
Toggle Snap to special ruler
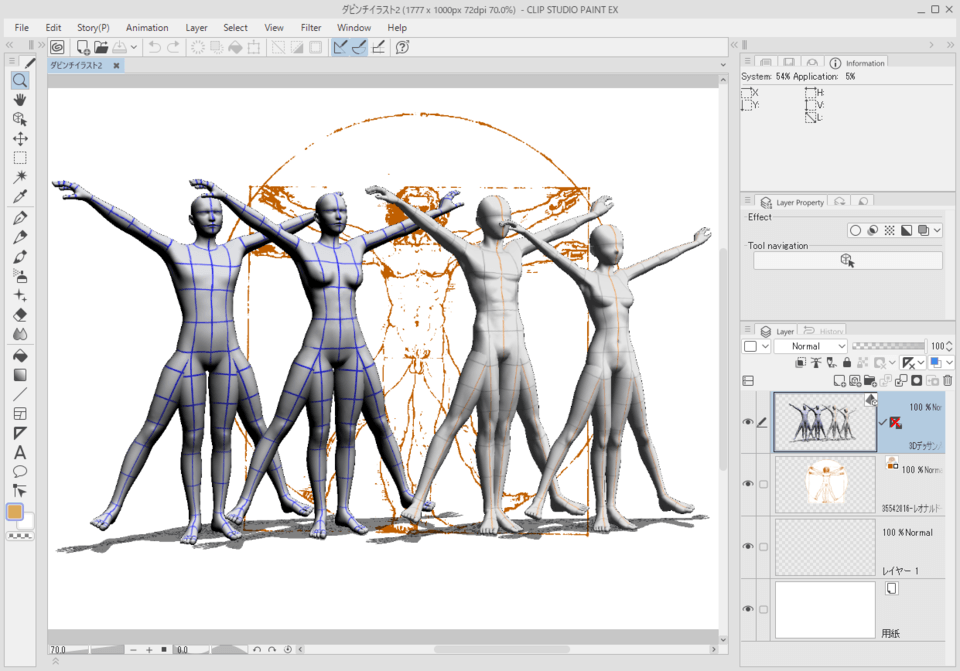click(359, 47)
